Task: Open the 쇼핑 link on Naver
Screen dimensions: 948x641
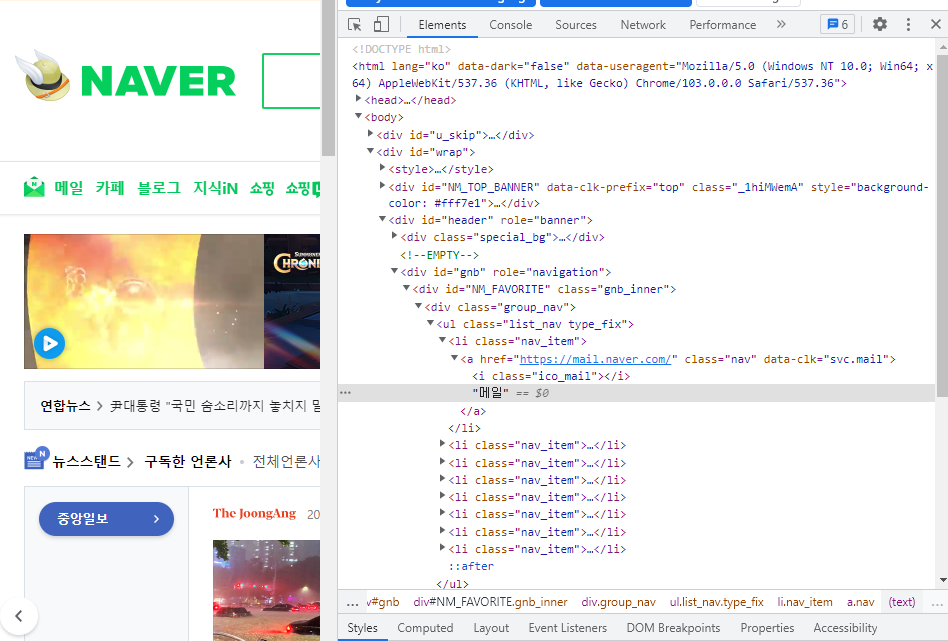Action: click(x=262, y=188)
